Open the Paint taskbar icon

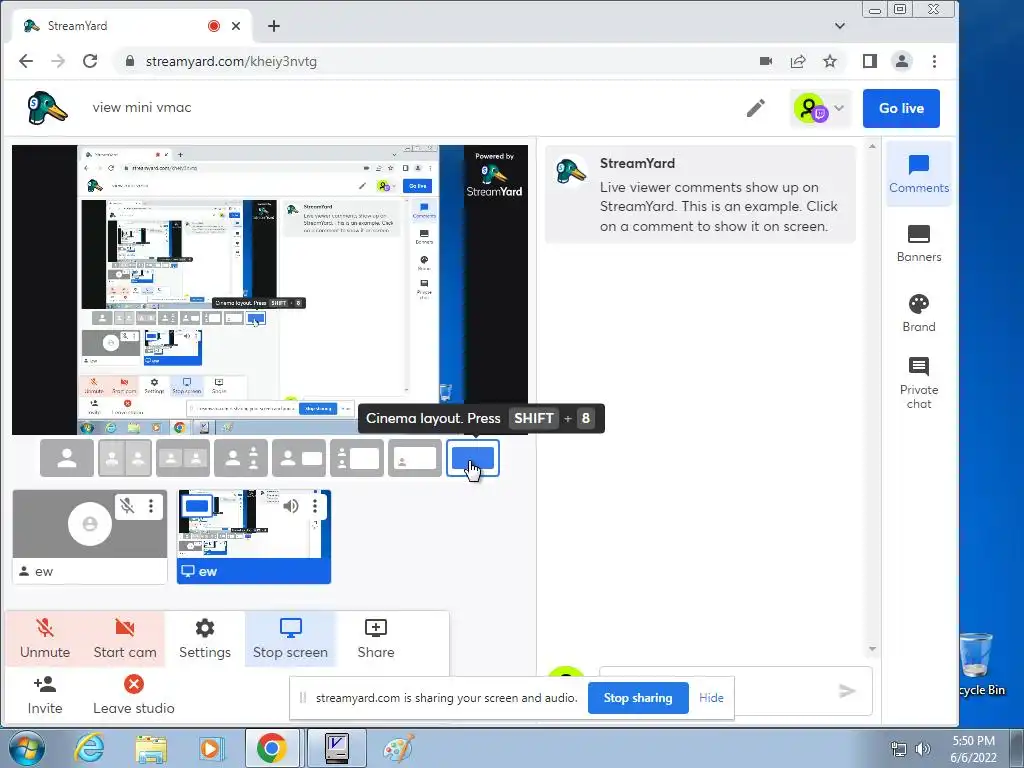point(398,748)
